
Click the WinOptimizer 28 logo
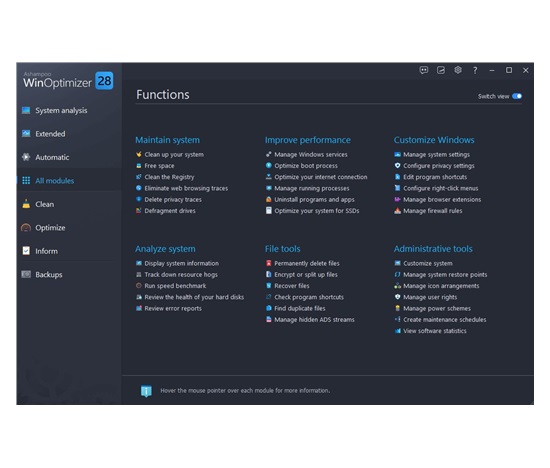[68, 80]
